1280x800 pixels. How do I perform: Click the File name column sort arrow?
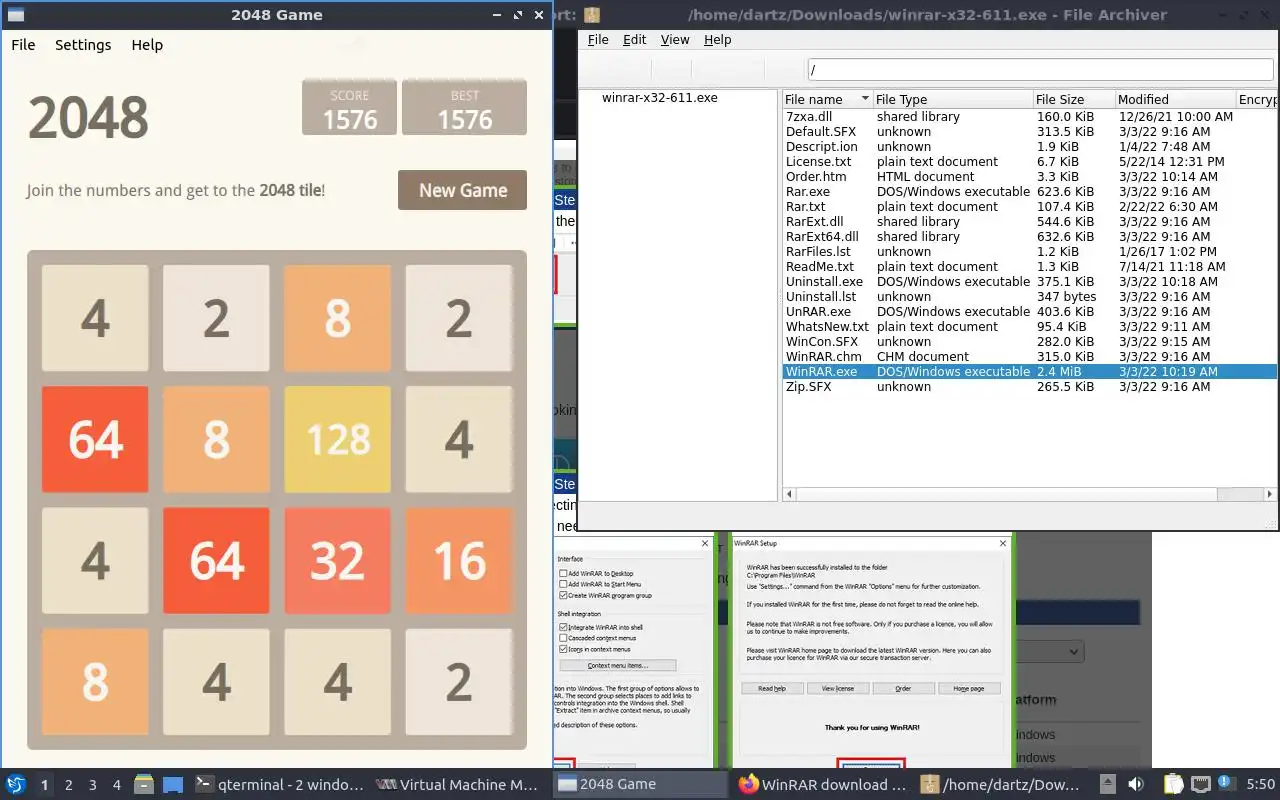click(x=865, y=99)
